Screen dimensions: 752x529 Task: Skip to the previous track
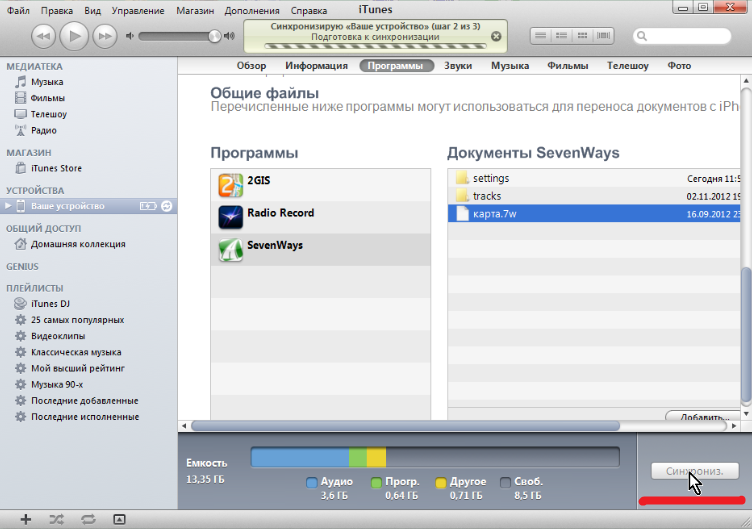coord(43,37)
